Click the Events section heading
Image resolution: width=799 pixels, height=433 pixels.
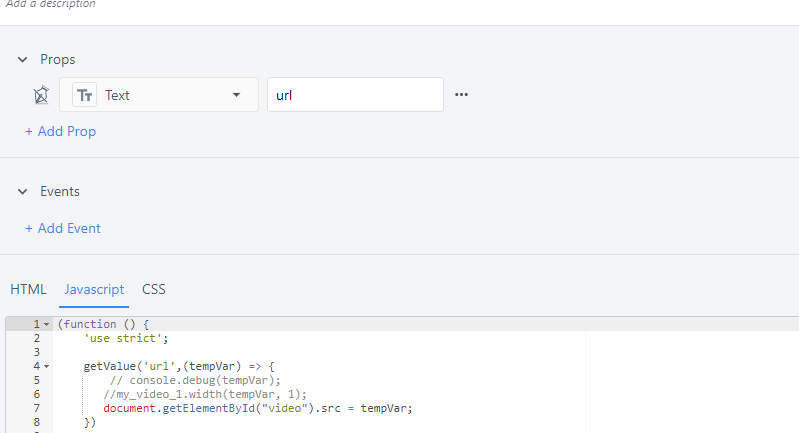(x=60, y=191)
